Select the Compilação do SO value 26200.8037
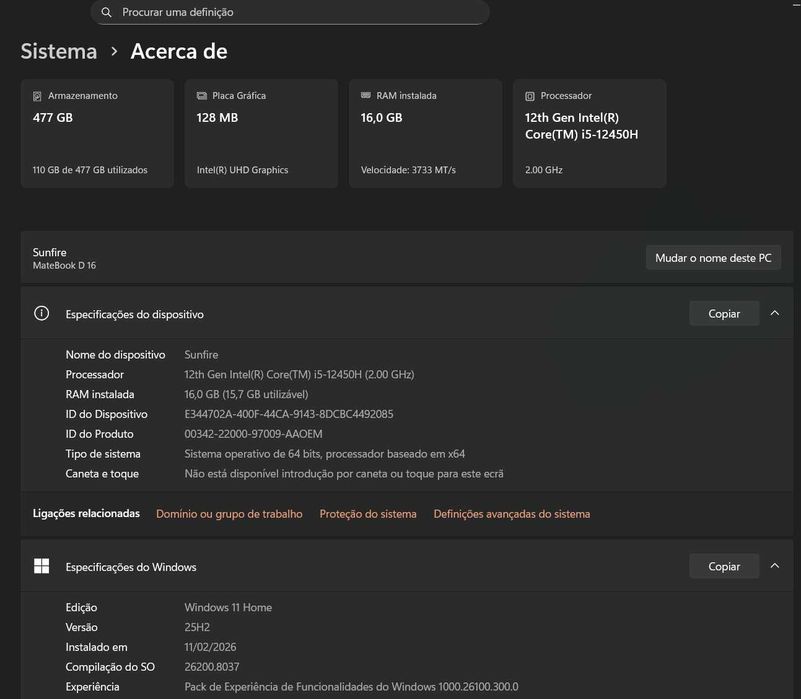Screen dimensions: 801x699 212,667
